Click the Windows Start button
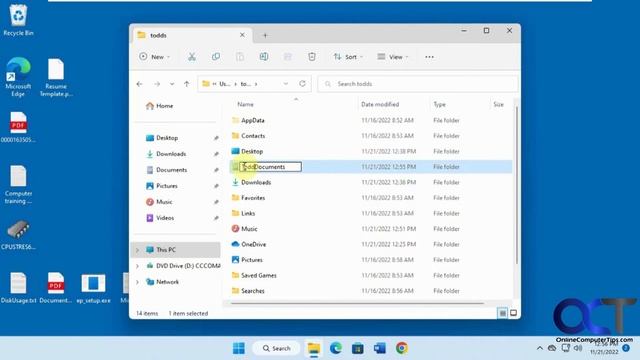The image size is (640, 360). pos(239,348)
